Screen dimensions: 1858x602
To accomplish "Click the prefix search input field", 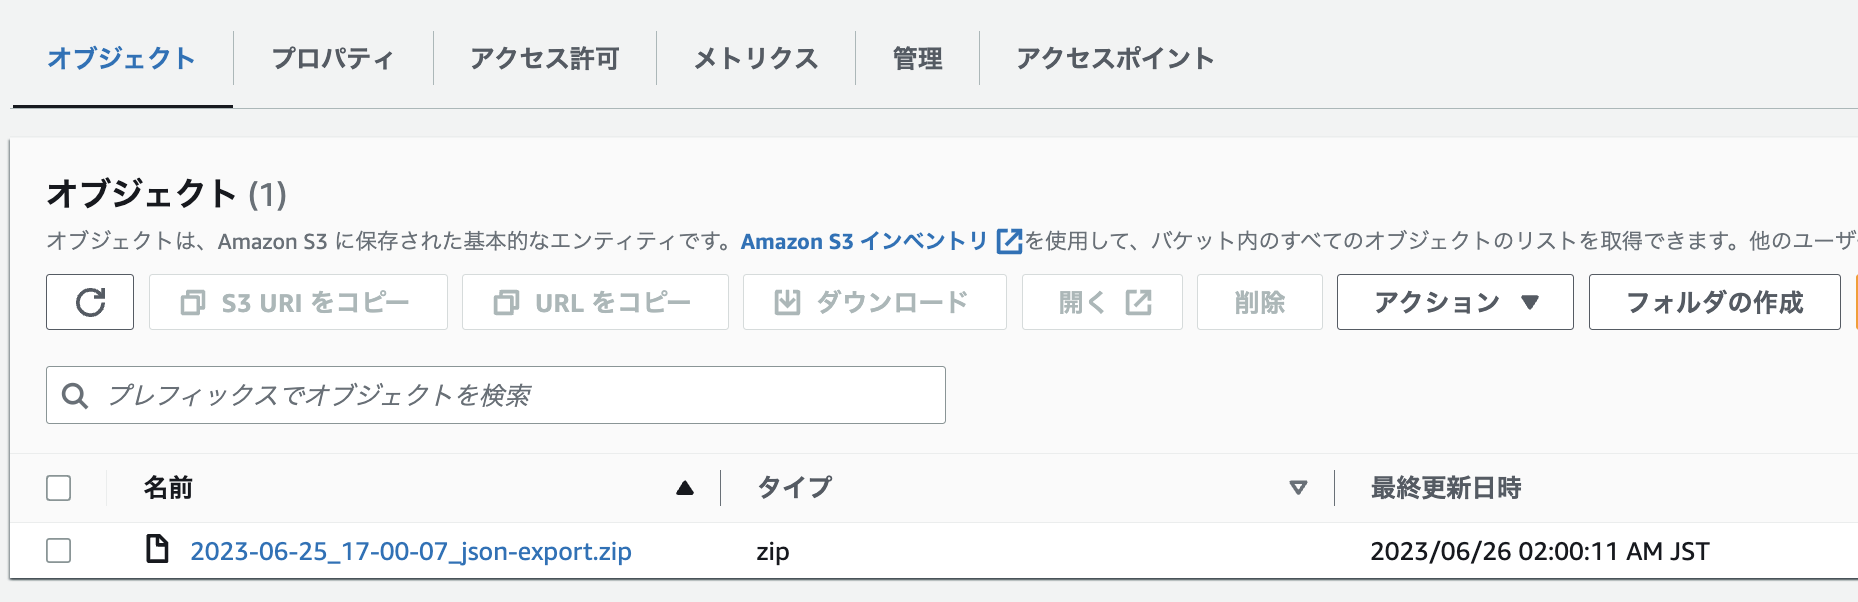I will click(400, 395).
